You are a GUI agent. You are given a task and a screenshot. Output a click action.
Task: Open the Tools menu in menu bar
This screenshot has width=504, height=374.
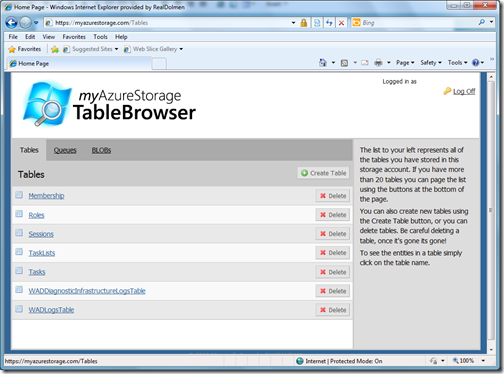tap(100, 37)
